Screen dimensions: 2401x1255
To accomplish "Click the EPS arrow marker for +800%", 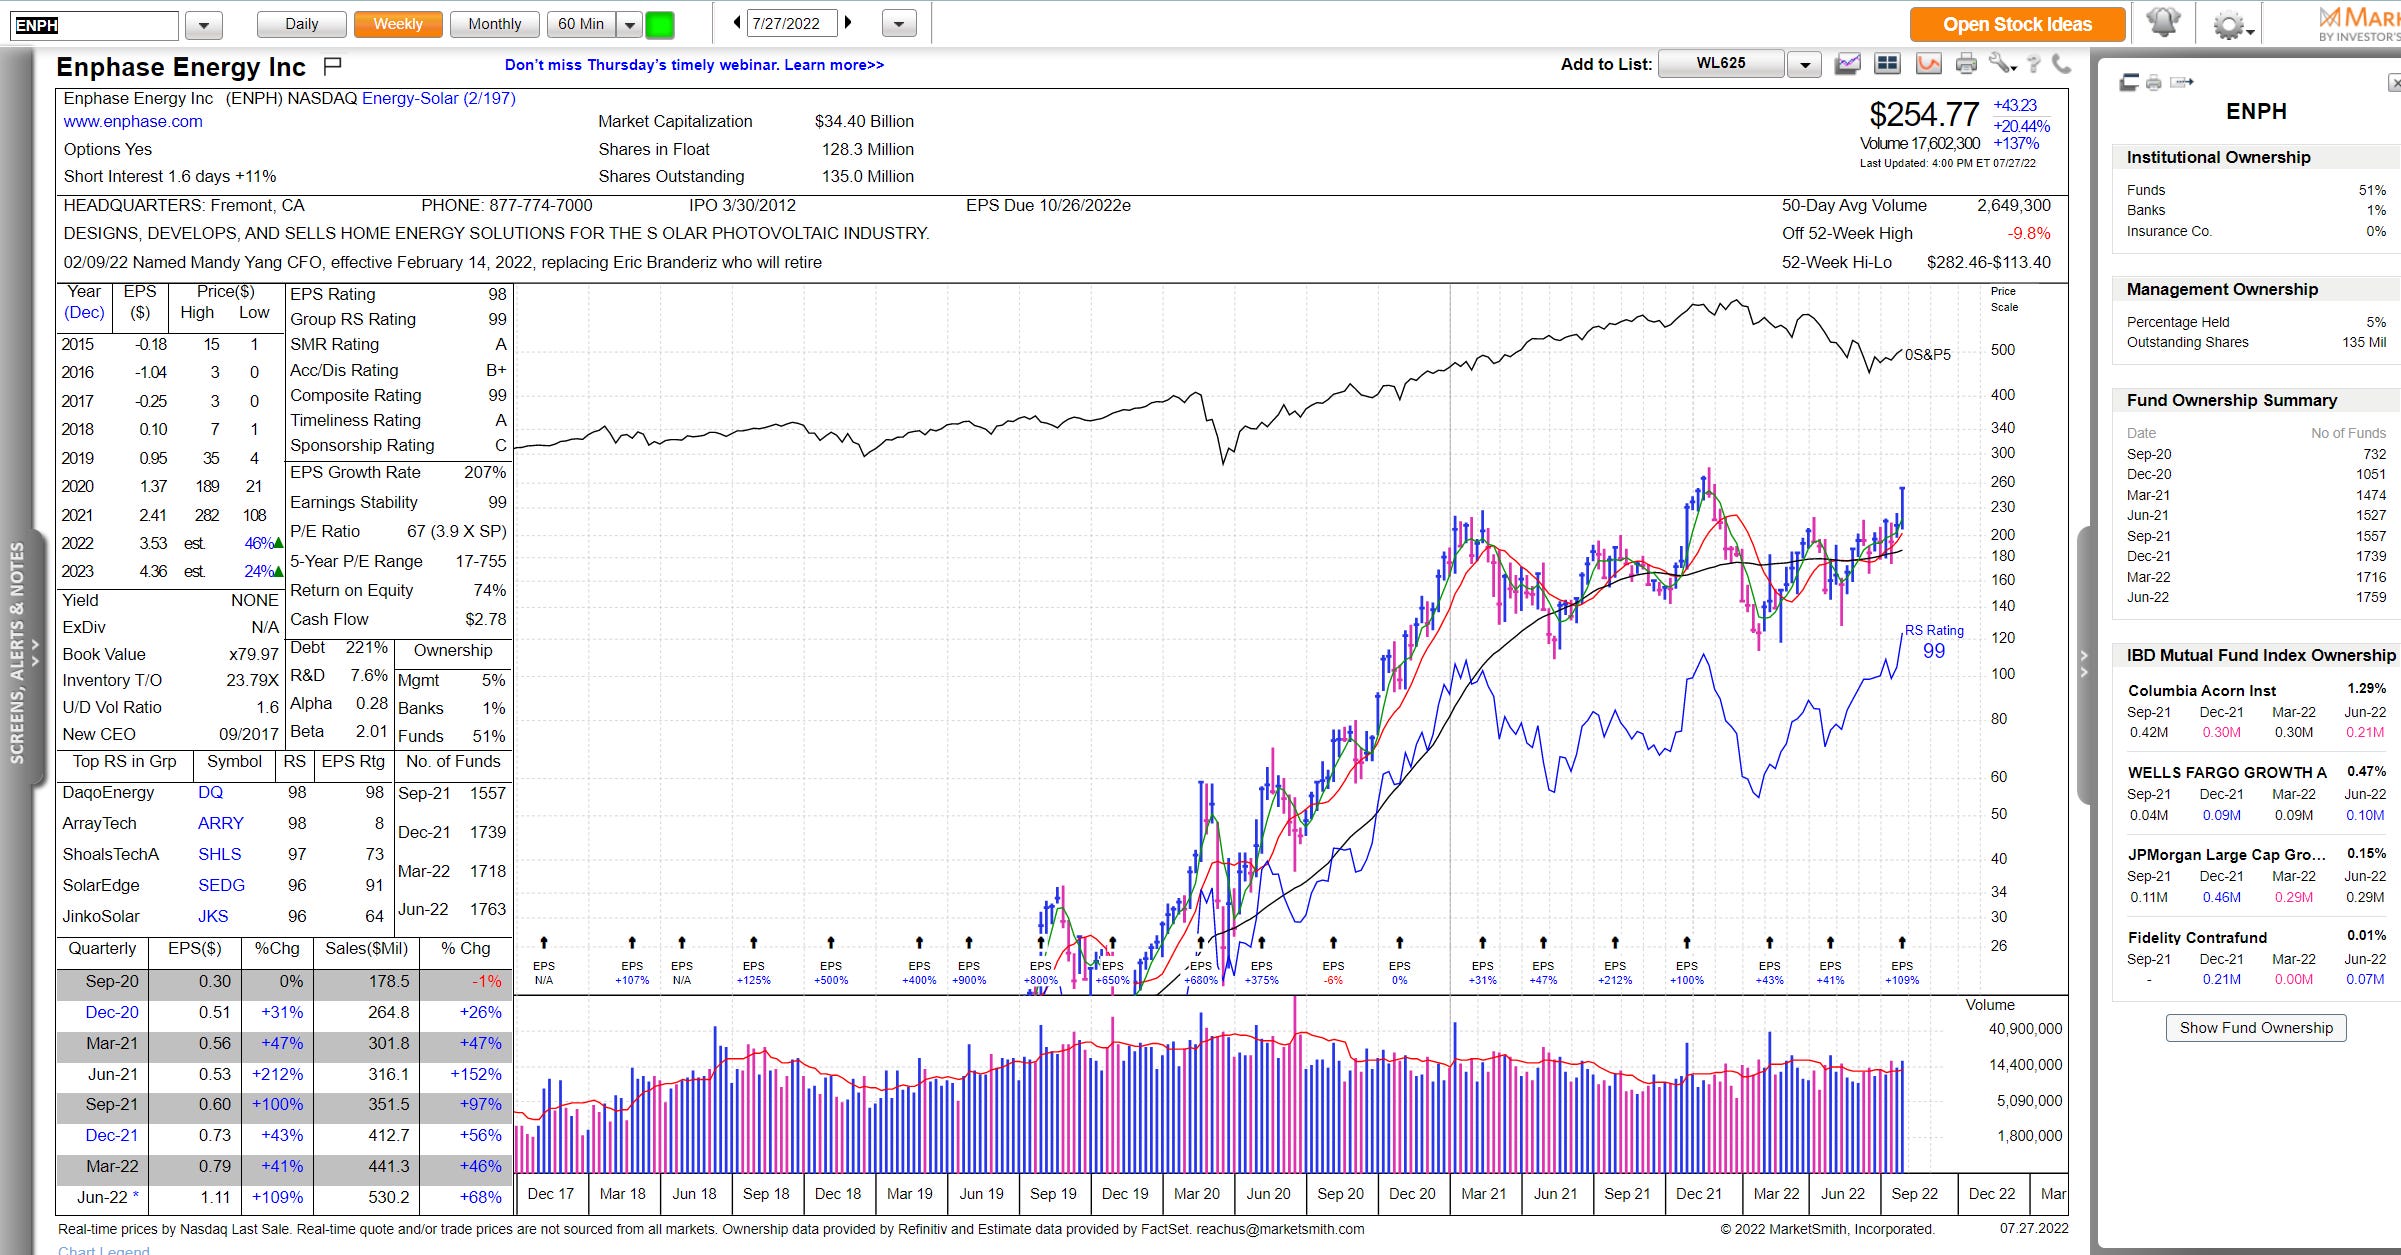I will (x=1041, y=943).
